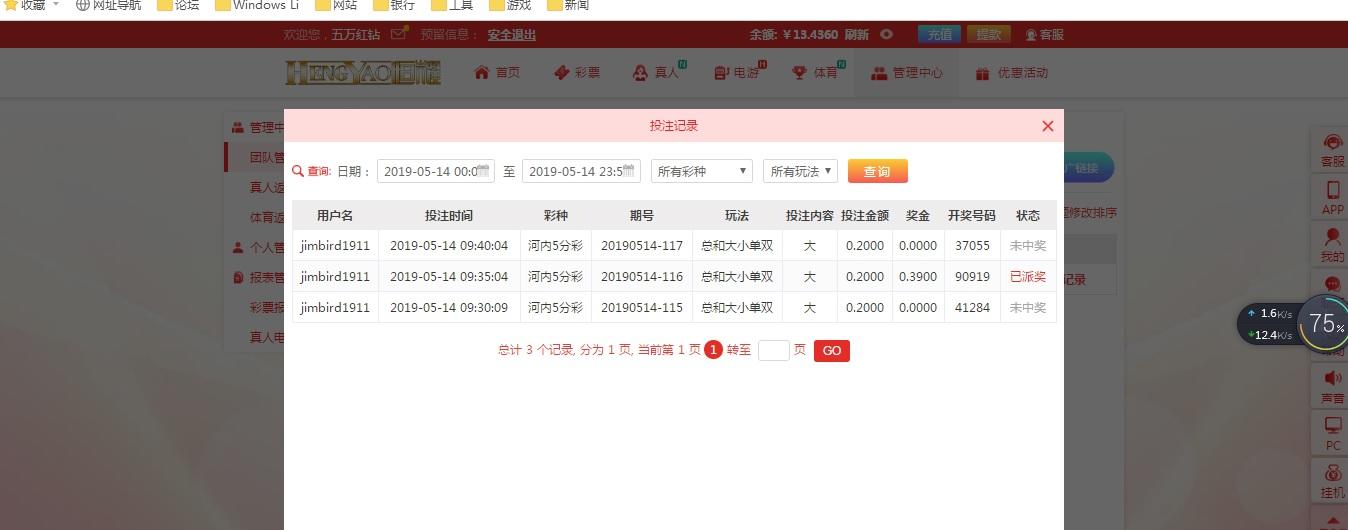Click the 提款 withdraw button
Viewport: 1348px width, 530px height.
point(988,34)
